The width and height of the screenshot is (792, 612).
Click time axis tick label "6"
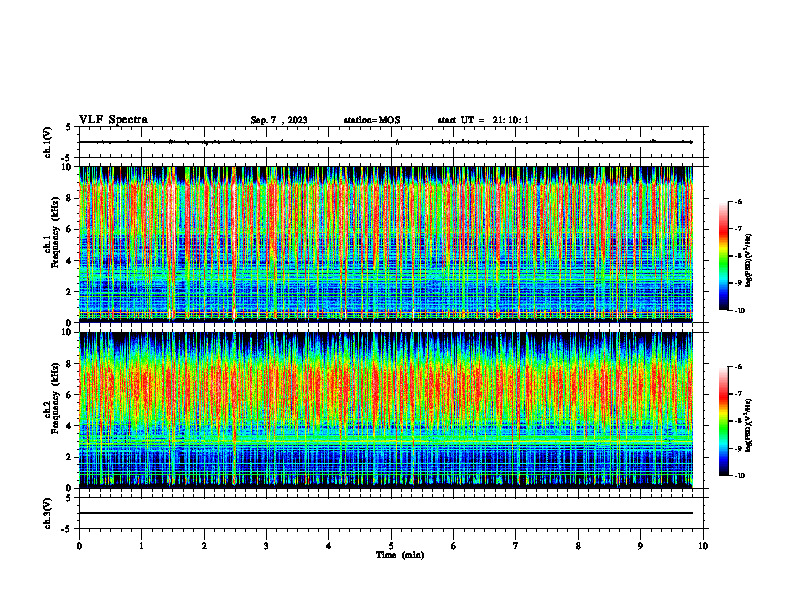[454, 546]
